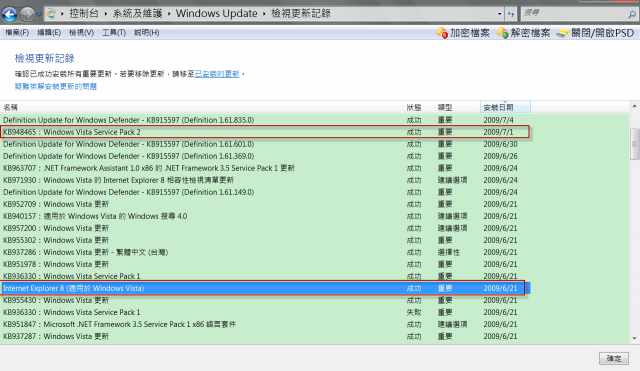
Task: Sort by the 類型 column header
Action: [457, 107]
